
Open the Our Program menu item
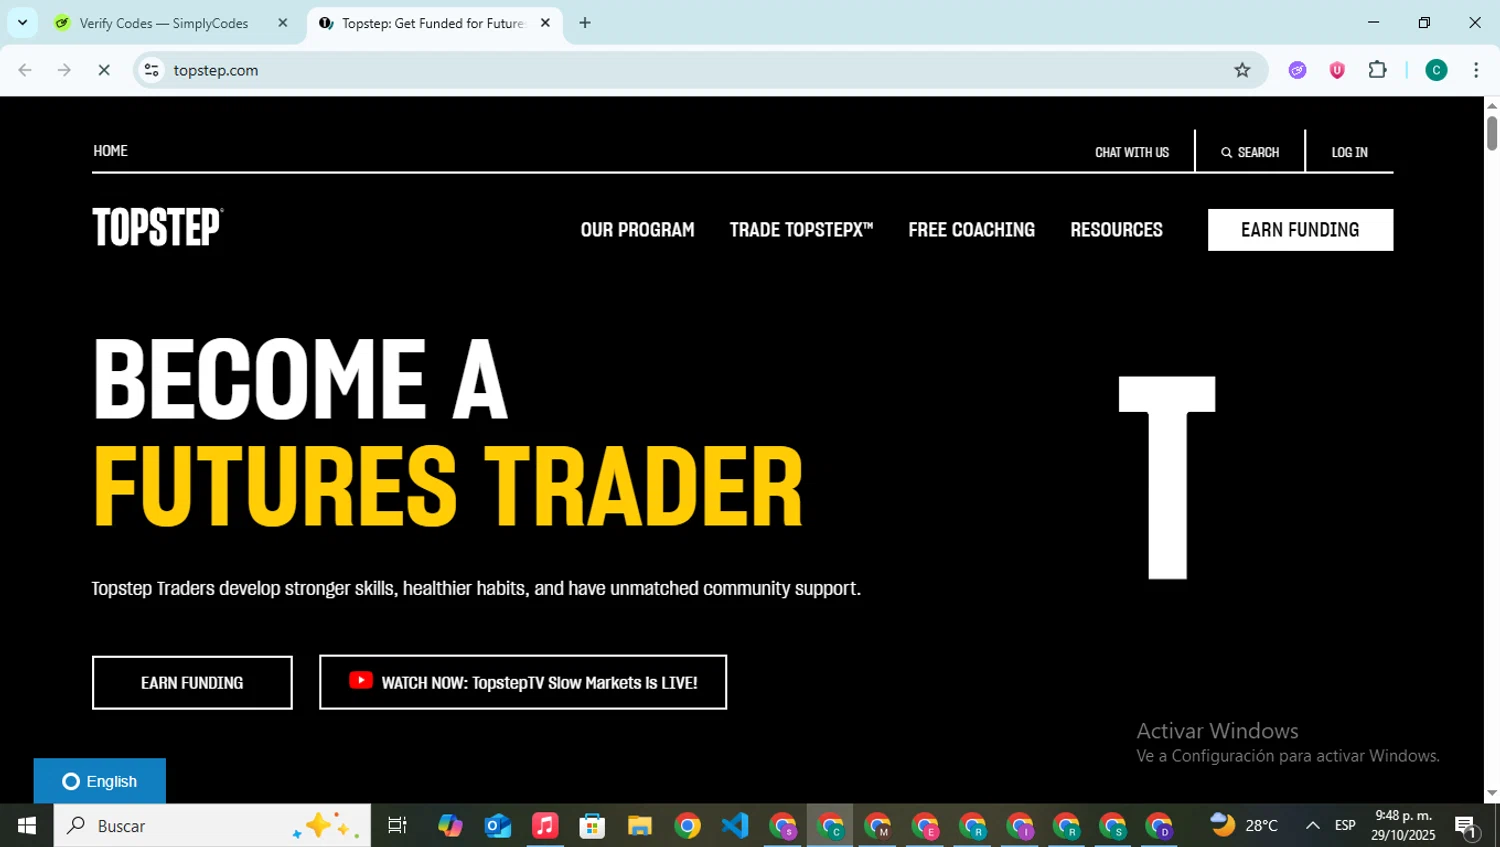pos(637,230)
